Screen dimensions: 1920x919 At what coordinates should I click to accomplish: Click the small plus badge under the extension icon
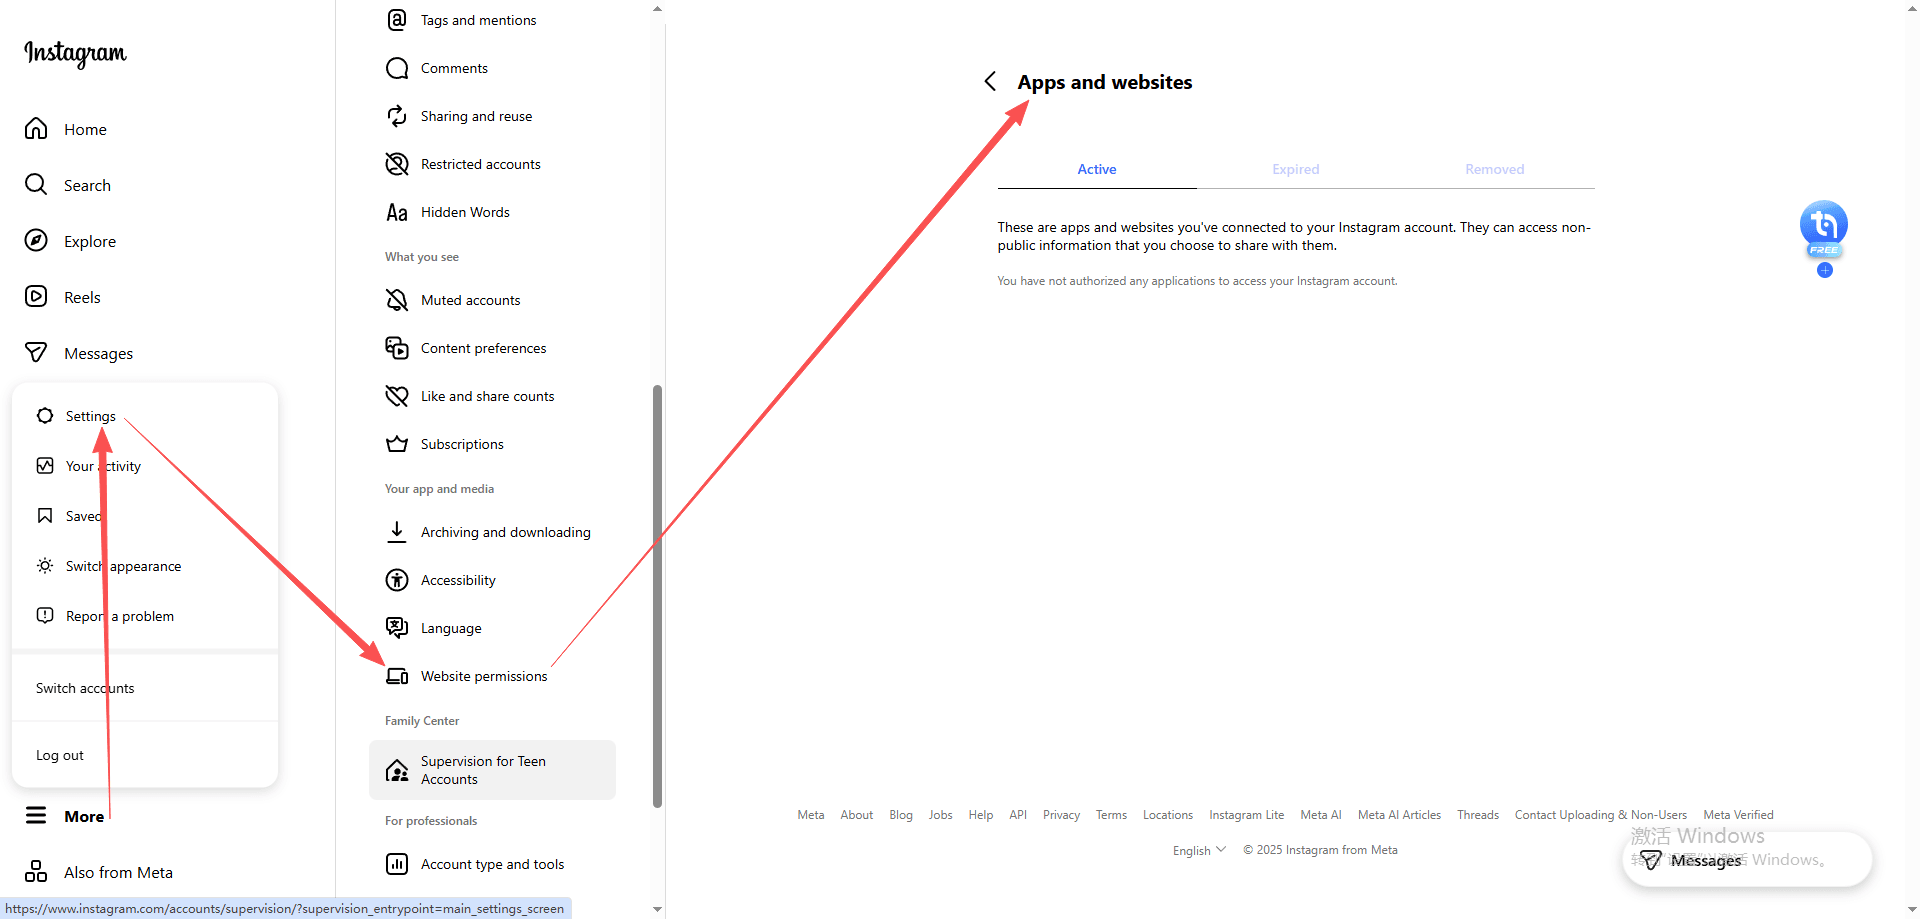[1825, 270]
